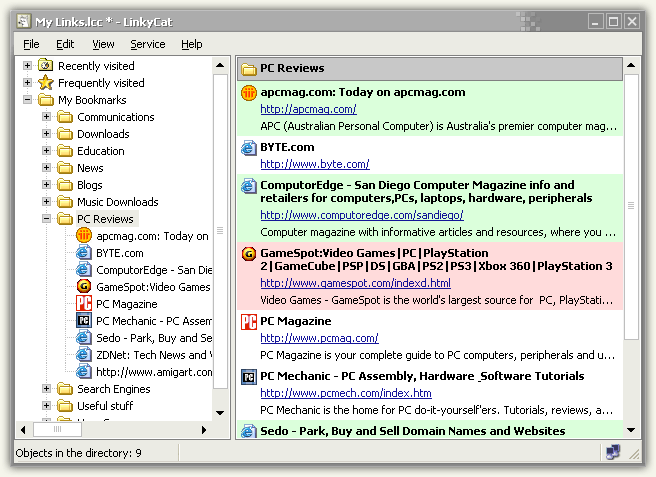Click tree pane scroll up arrow
This screenshot has width=656, height=477.
pos(220,65)
